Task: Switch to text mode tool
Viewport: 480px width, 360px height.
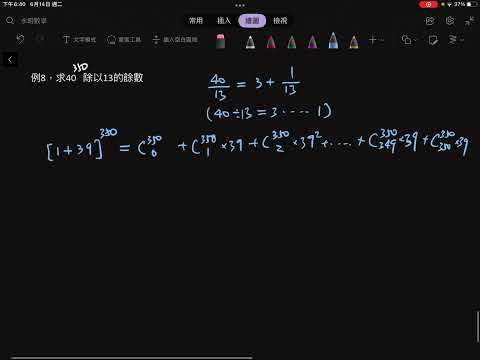Action: click(80, 40)
